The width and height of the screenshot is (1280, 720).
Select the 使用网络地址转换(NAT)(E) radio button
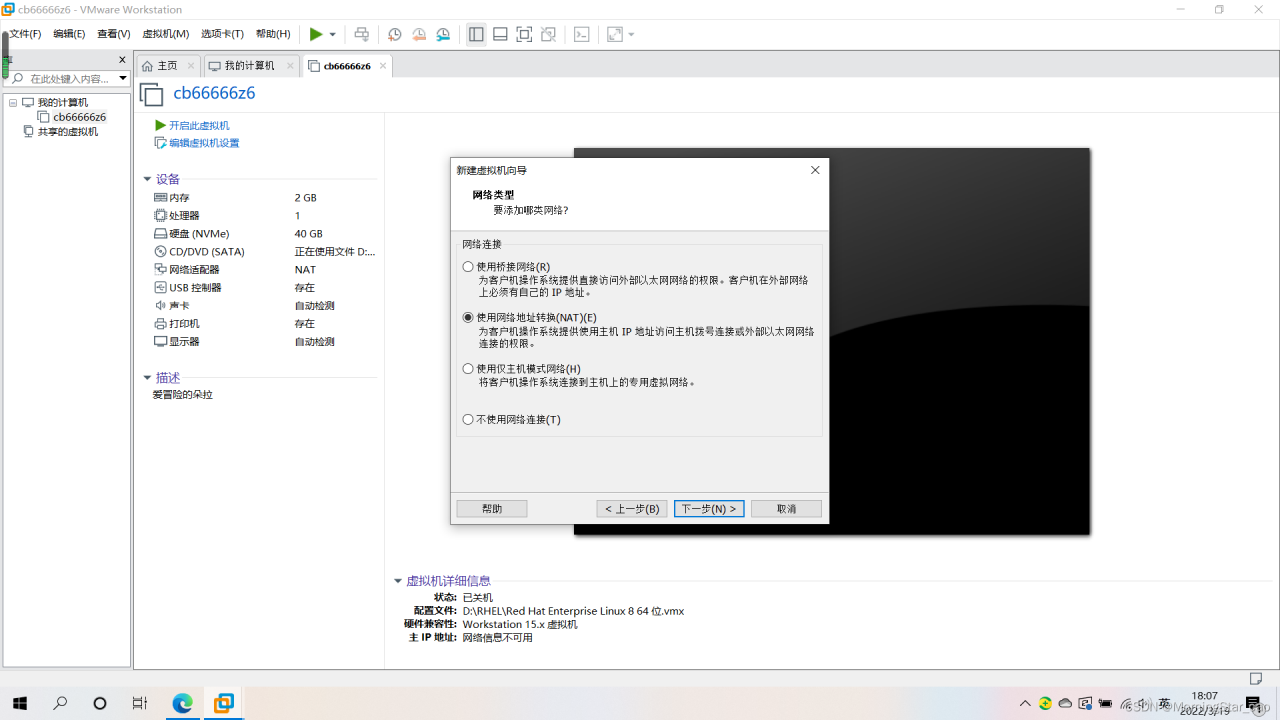(x=468, y=318)
